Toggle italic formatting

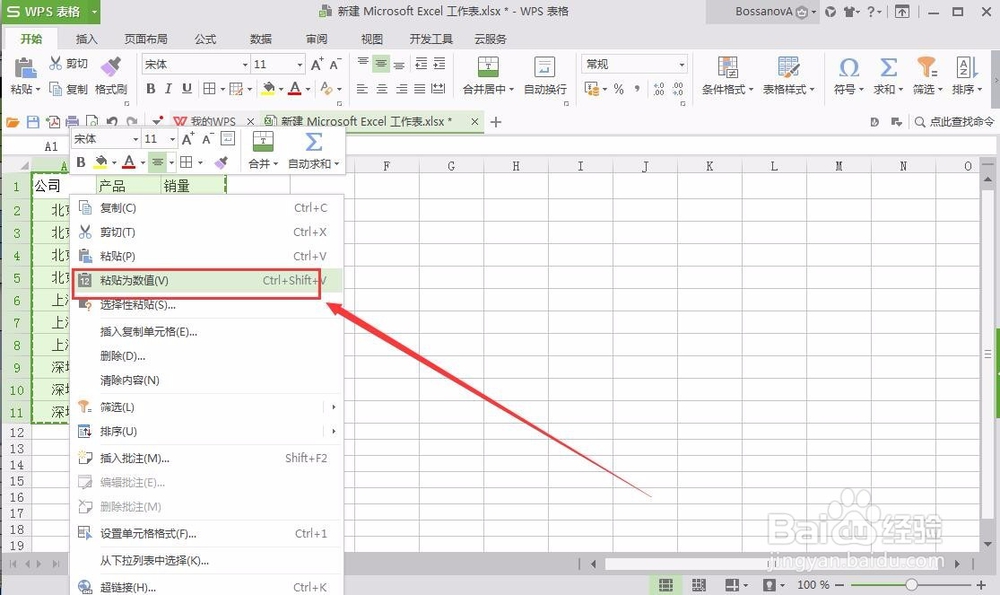pos(168,89)
